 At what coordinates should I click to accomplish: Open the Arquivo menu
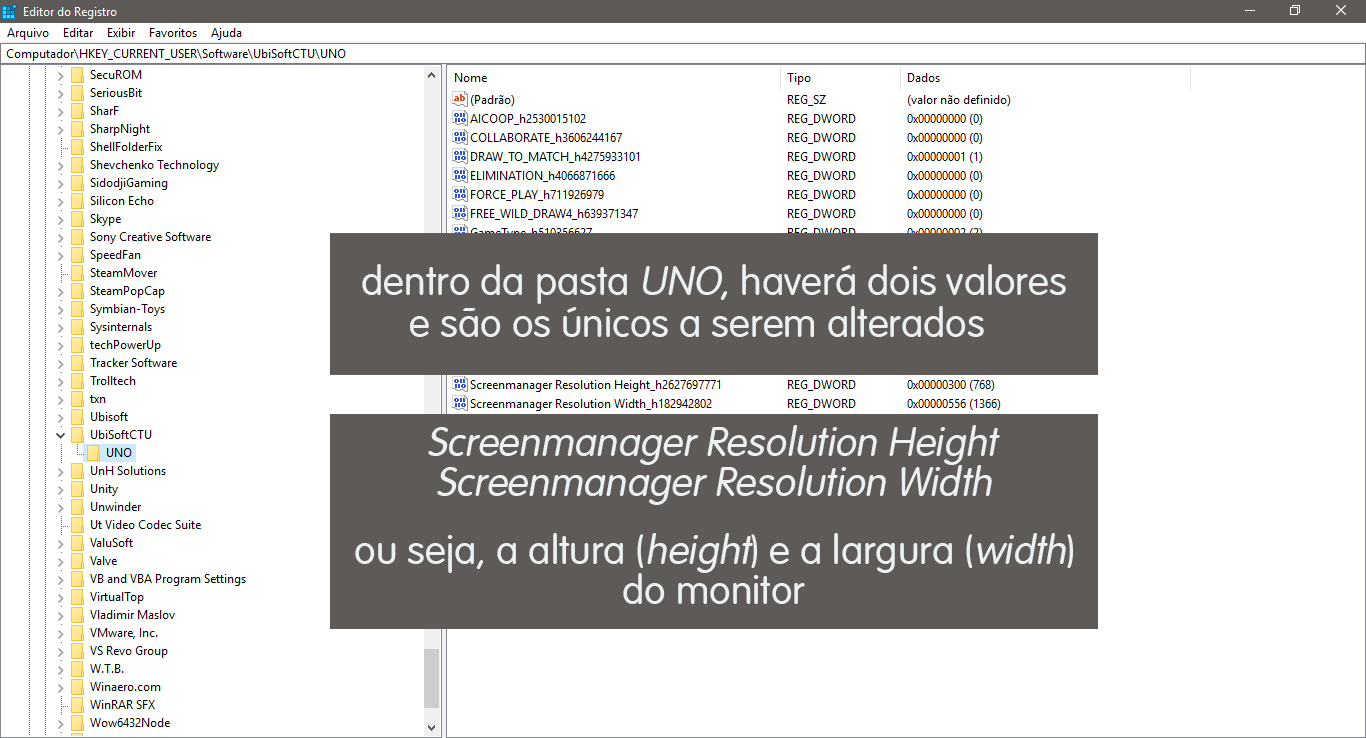click(x=28, y=33)
